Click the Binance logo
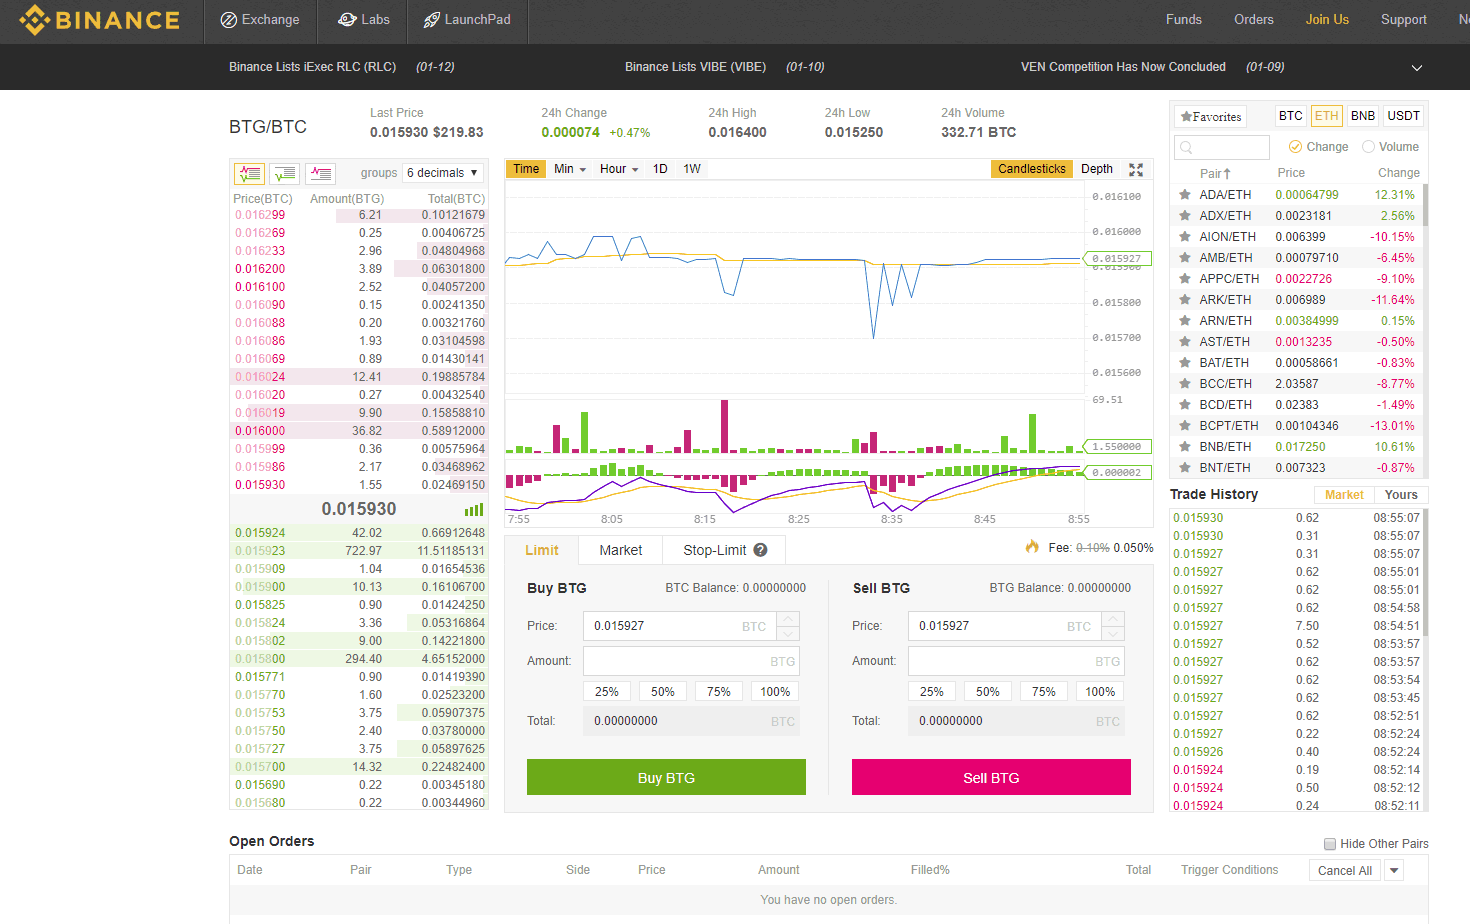 coord(100,20)
